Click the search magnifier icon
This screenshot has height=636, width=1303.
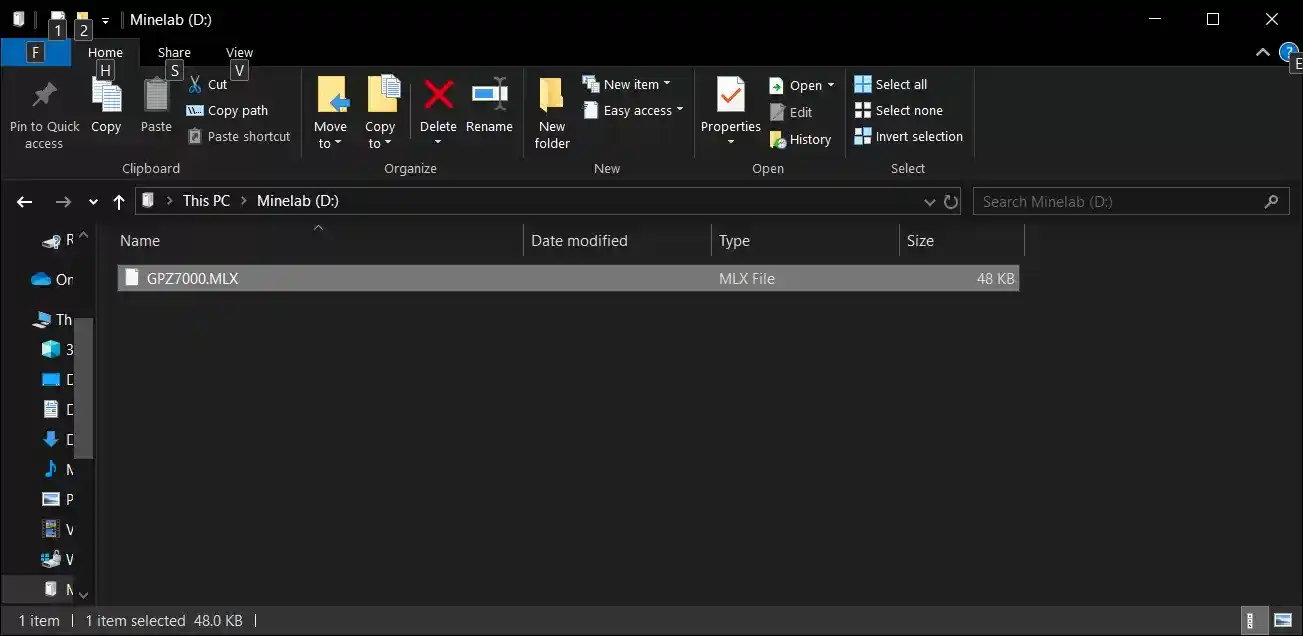(1271, 202)
